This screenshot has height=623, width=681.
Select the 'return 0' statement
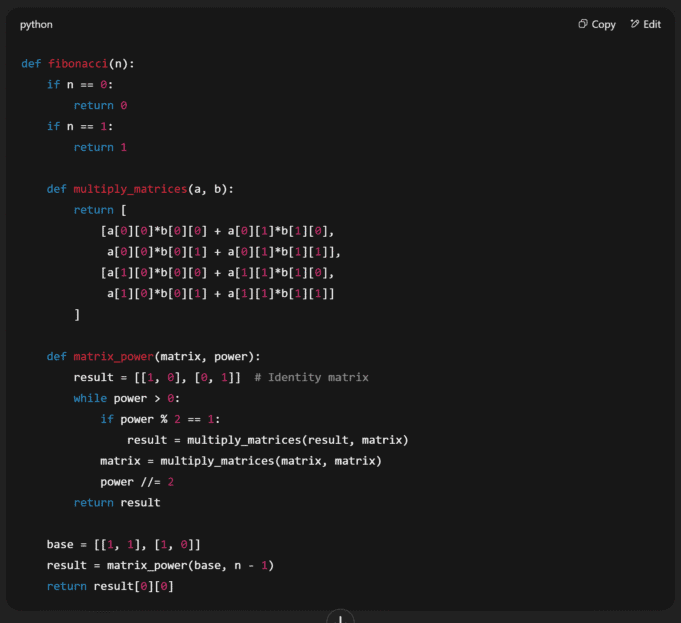click(x=100, y=105)
